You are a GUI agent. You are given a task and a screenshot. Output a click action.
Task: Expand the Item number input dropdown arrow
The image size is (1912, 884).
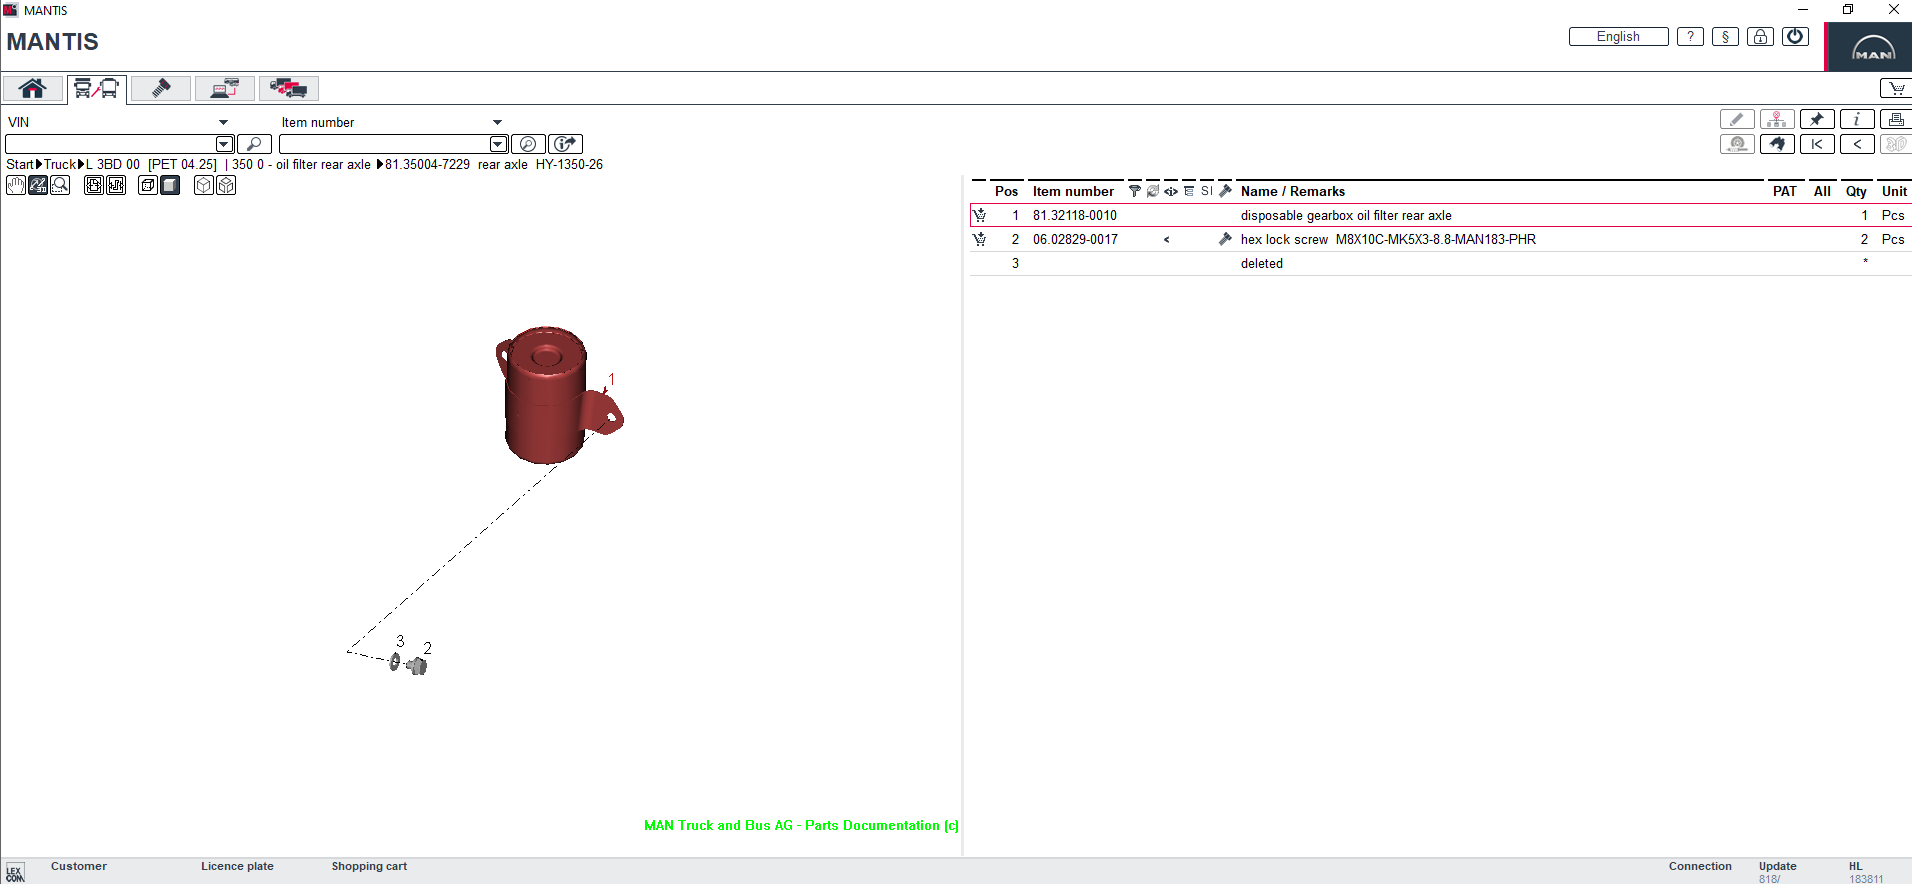[x=499, y=144]
